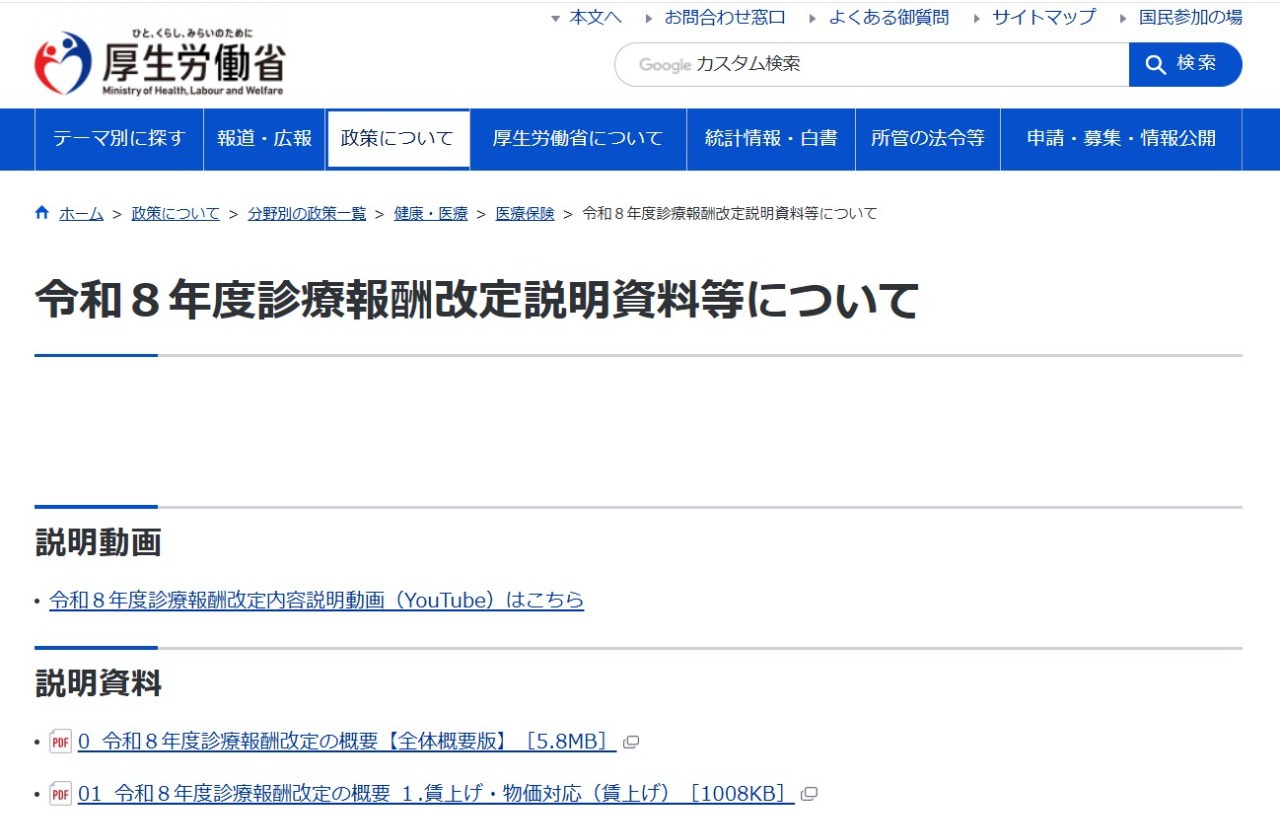
Task: Click external window icon after 5.8MB link
Action: (x=631, y=742)
